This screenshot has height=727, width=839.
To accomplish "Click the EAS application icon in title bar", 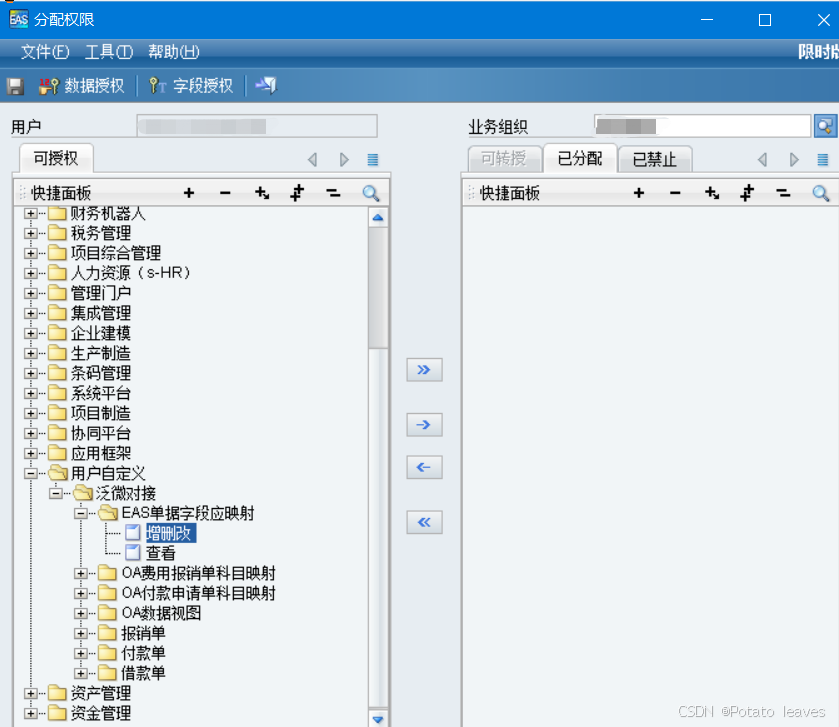I will tap(19, 20).
